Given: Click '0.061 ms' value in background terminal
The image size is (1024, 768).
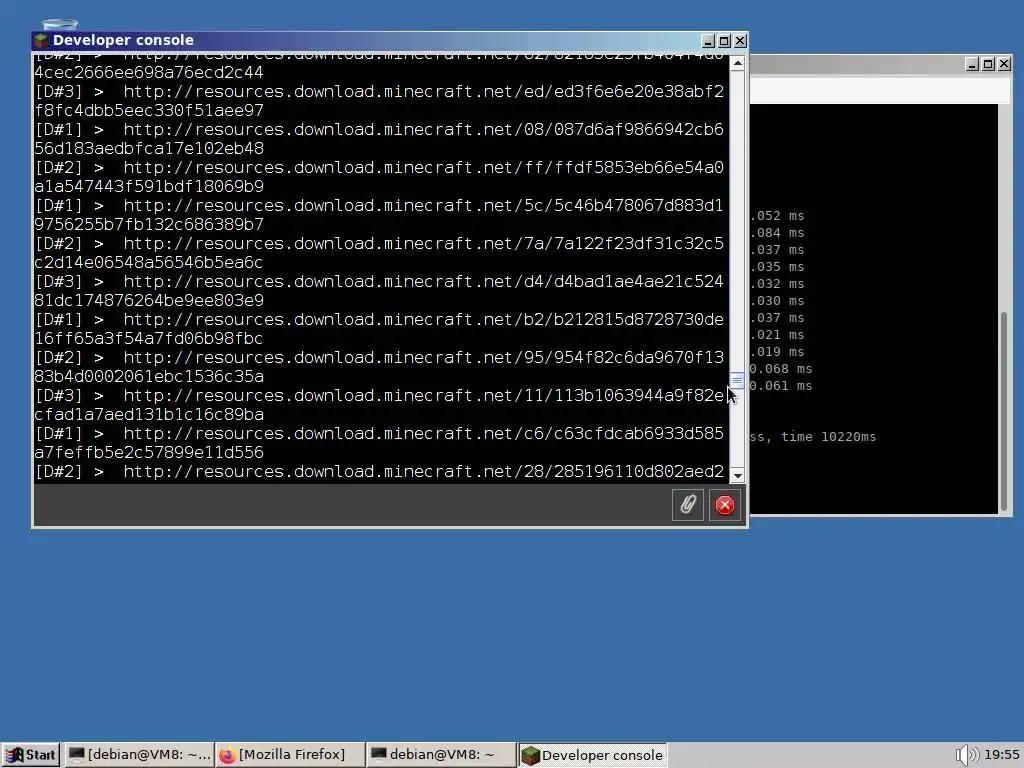Looking at the screenshot, I should pos(780,386).
